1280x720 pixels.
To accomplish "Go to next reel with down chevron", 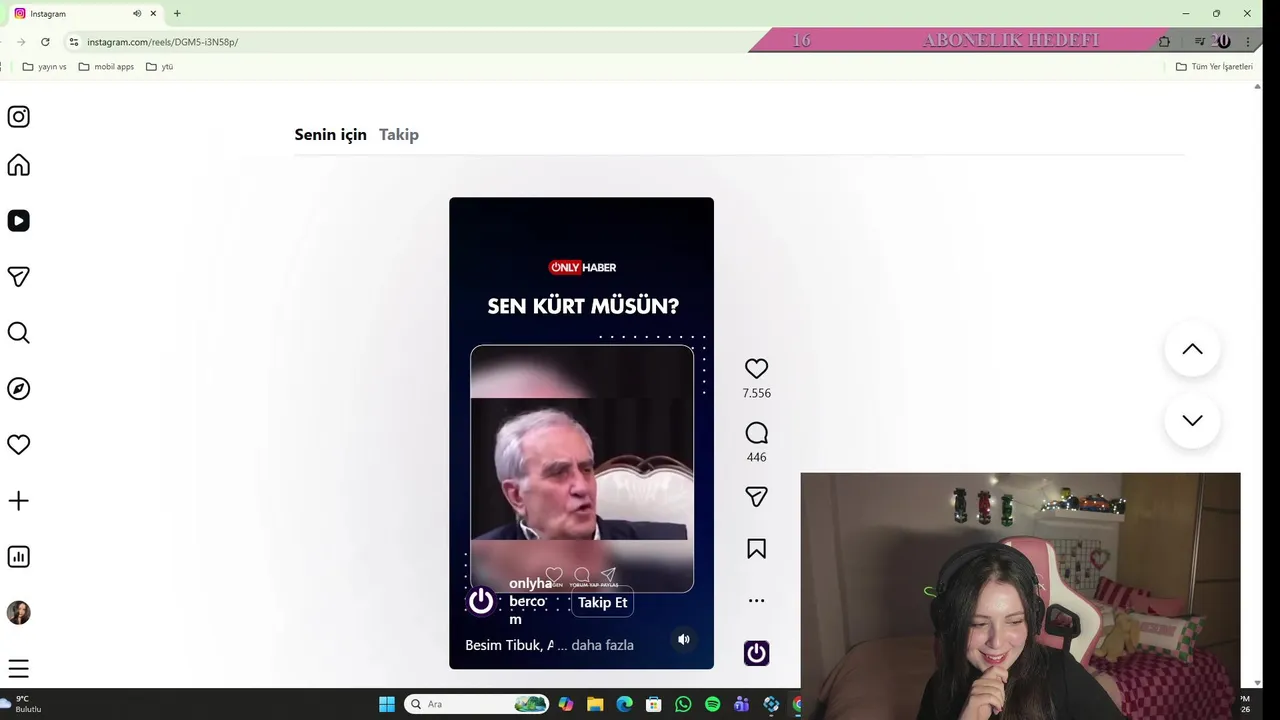I will (1192, 421).
